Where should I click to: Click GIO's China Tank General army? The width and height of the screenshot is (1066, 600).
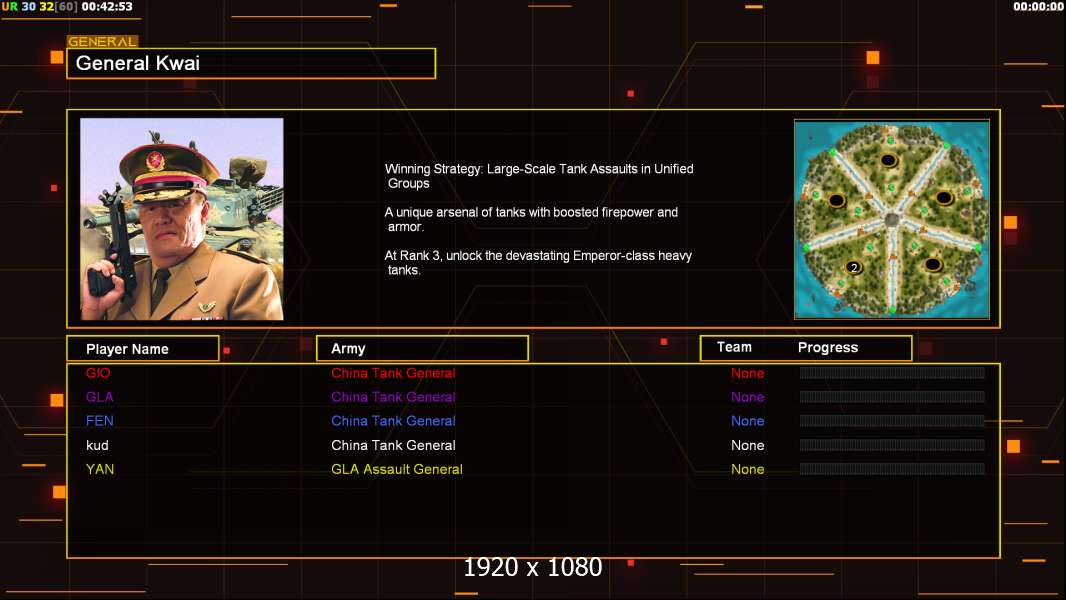point(393,373)
